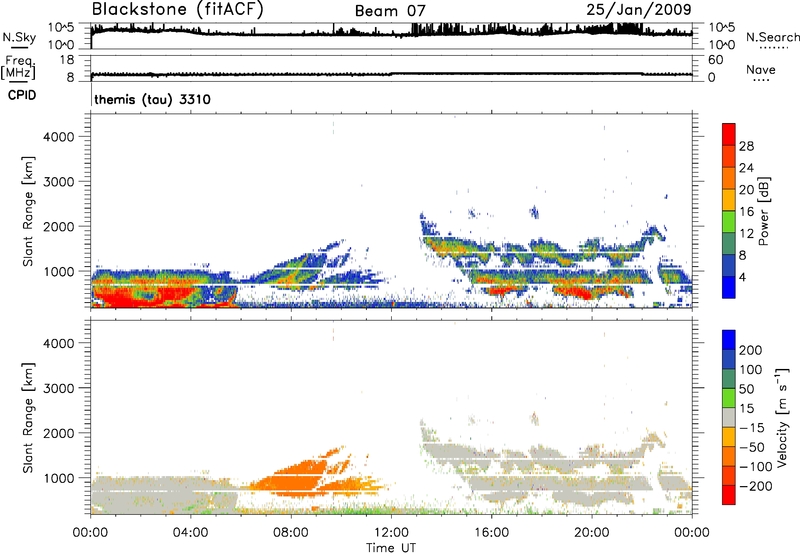Click the 28 dB tick on power scale

pyautogui.click(x=746, y=146)
